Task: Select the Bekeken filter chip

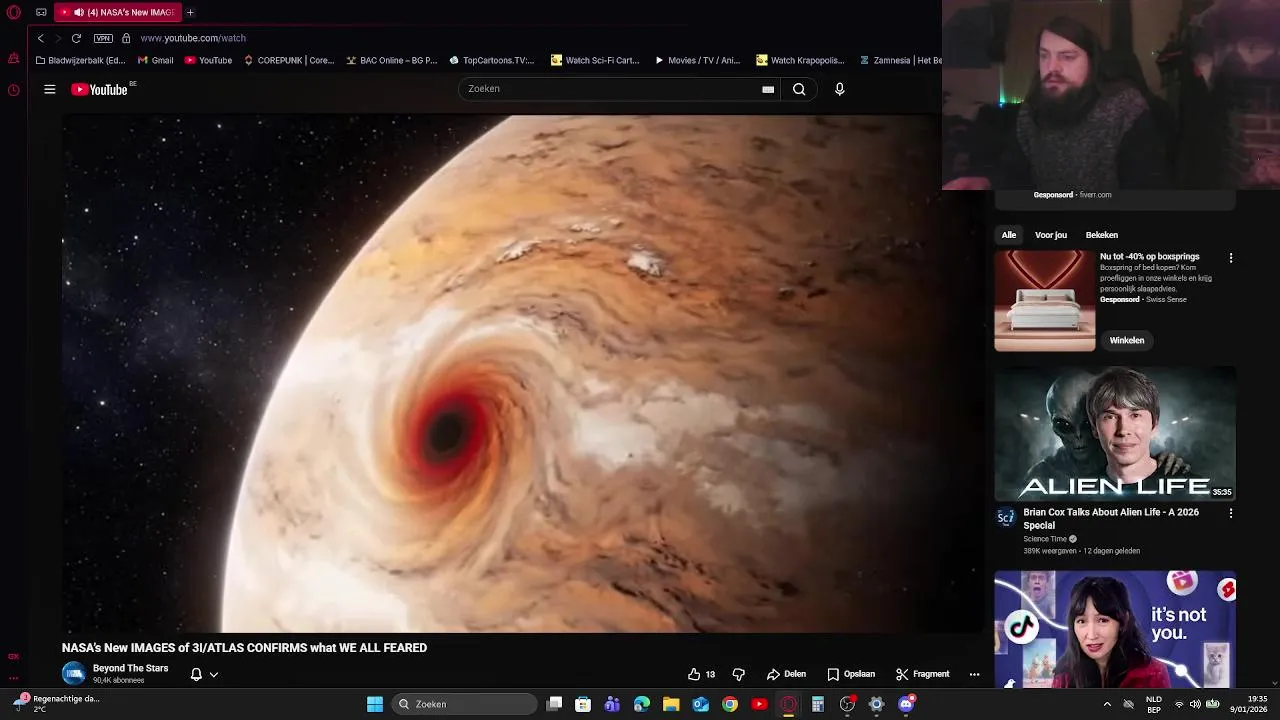Action: [1102, 235]
